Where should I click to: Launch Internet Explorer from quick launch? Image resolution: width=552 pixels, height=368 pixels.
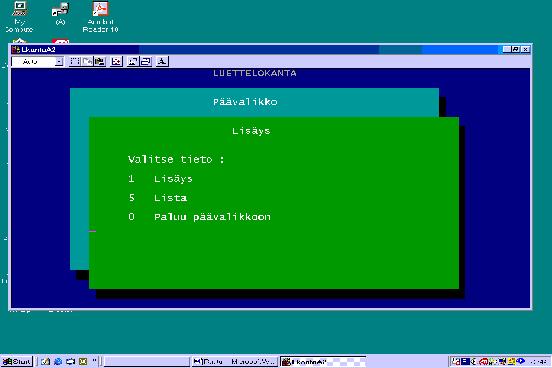click(58, 362)
